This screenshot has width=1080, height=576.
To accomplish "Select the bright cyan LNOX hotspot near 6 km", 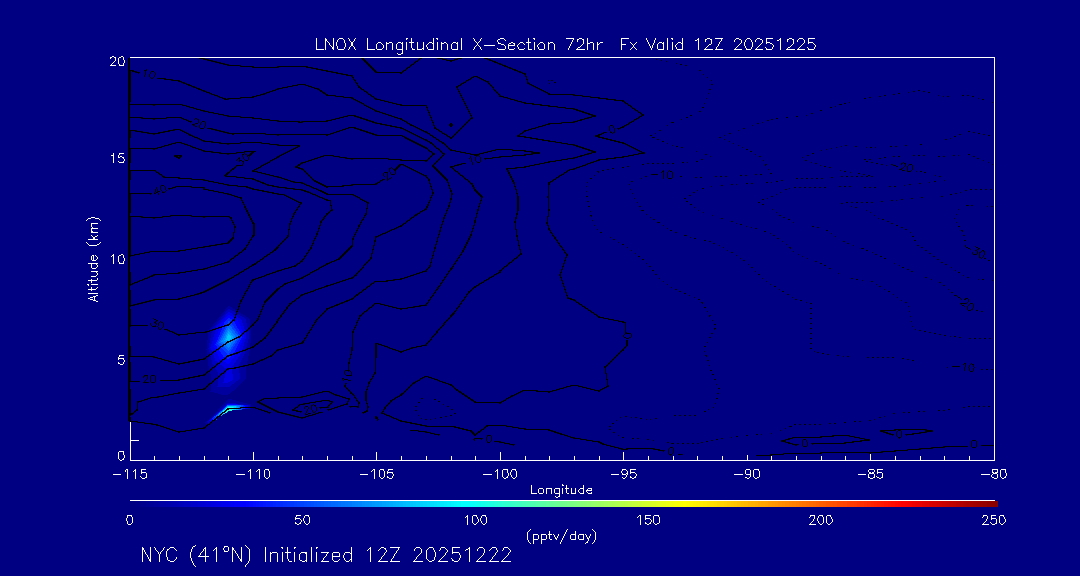I will [228, 336].
